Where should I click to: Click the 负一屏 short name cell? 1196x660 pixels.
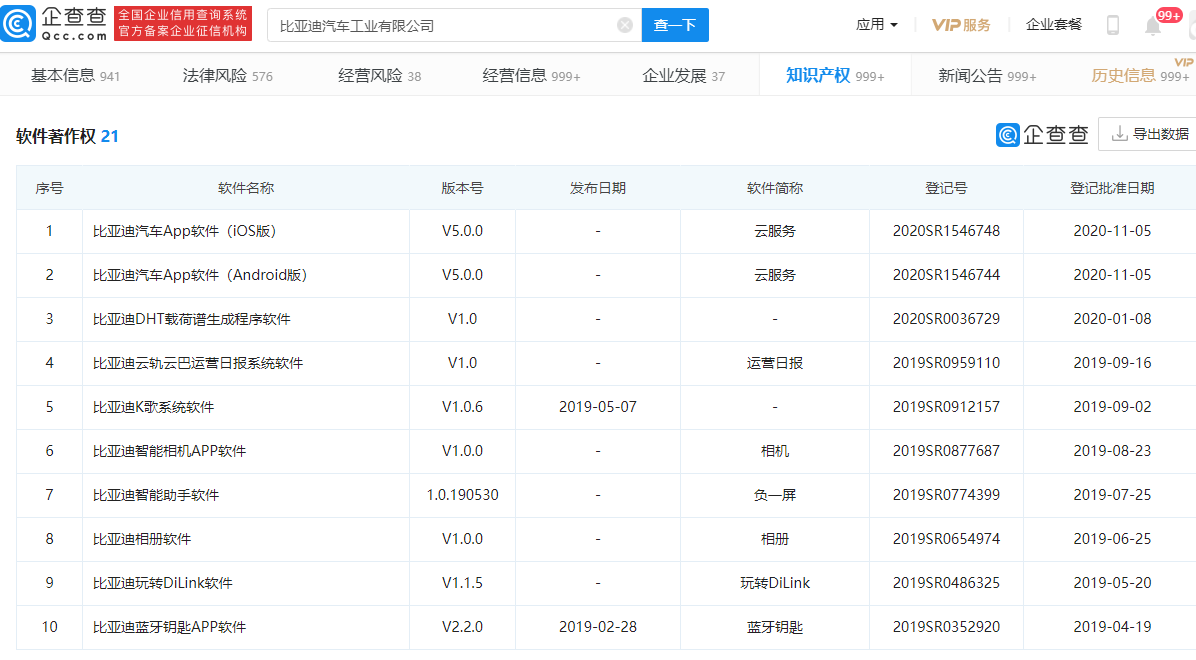(x=775, y=495)
